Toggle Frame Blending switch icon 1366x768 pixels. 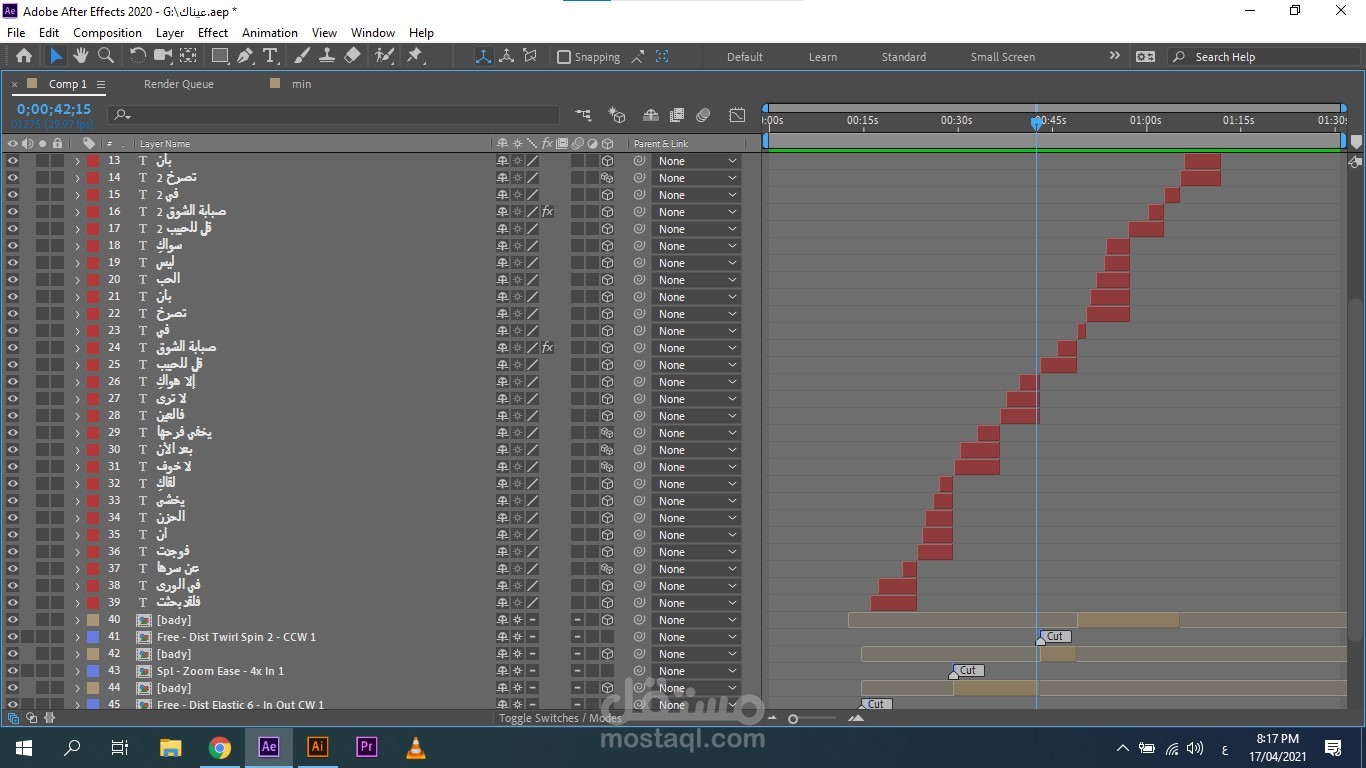pyautogui.click(x=677, y=115)
